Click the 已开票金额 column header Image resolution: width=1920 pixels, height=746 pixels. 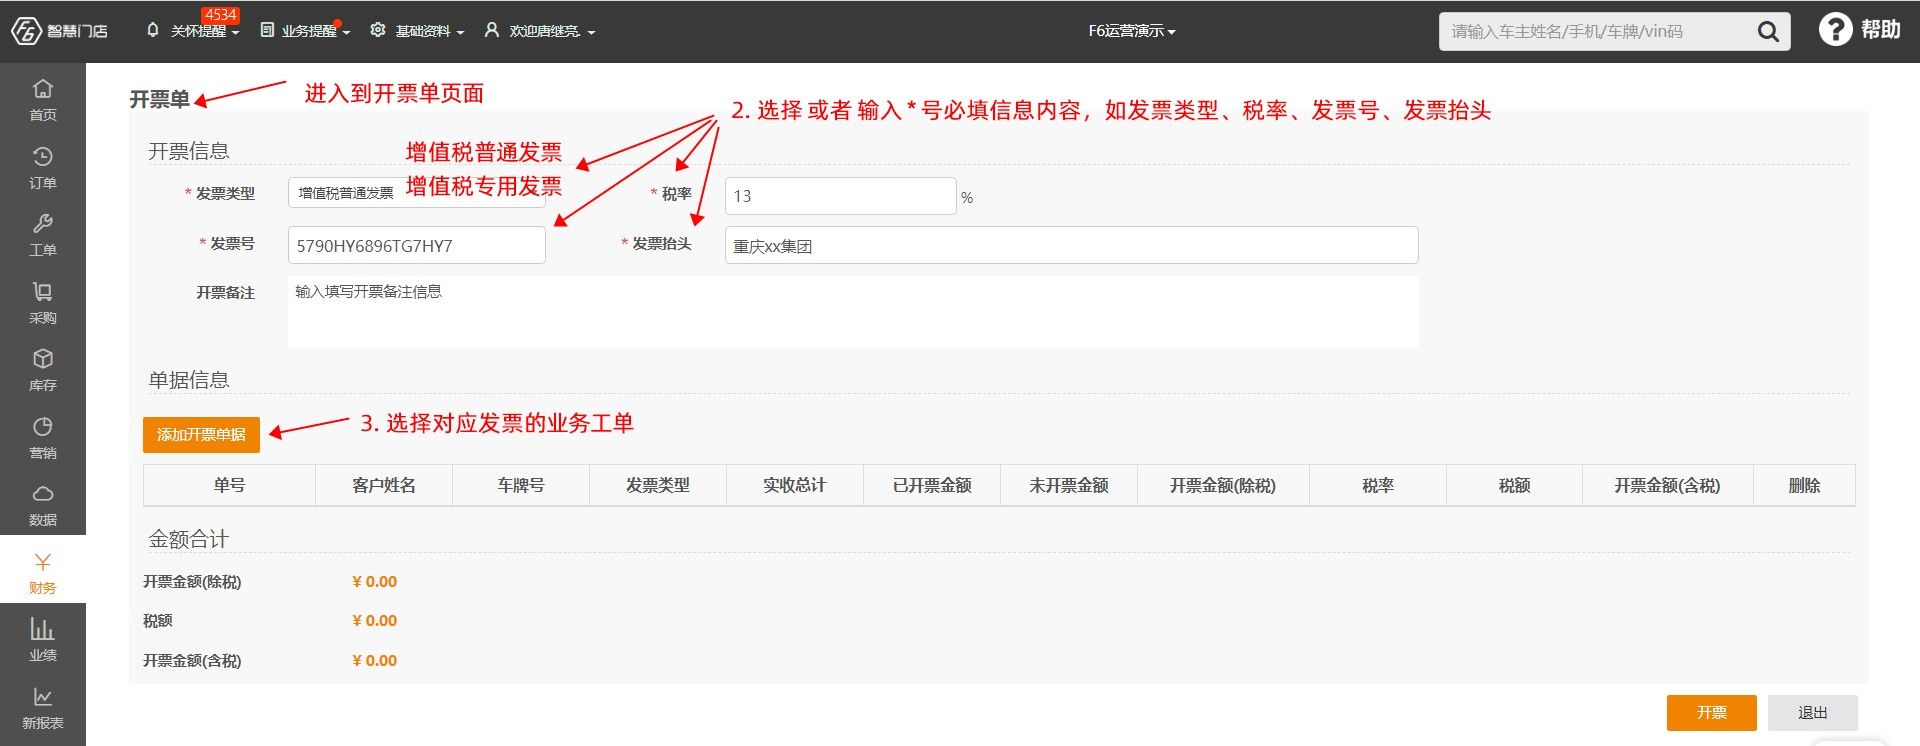coord(932,485)
